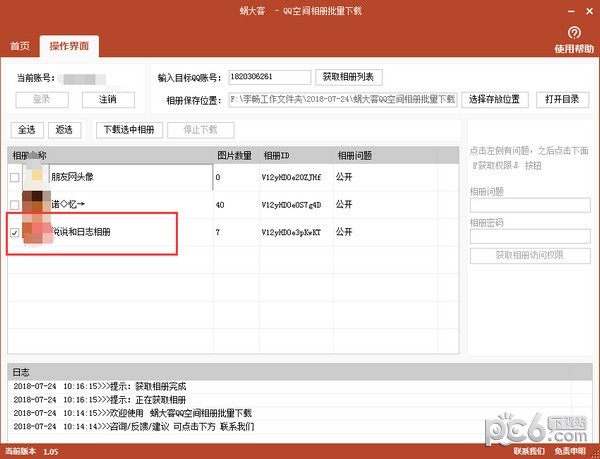Click the 全选 select-all button
Viewport: 600px width, 459px height.
[x=27, y=130]
